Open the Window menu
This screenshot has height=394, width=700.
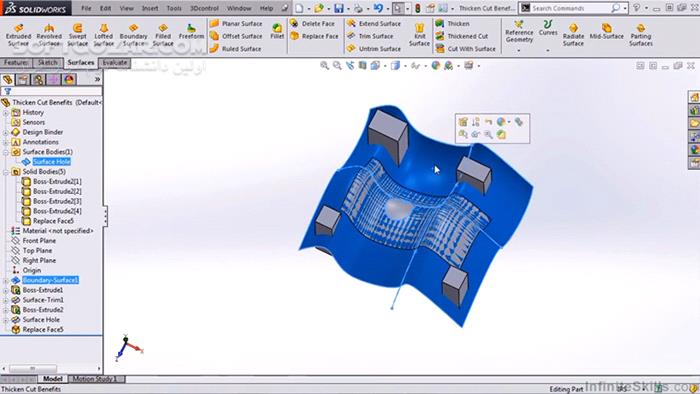(x=239, y=8)
